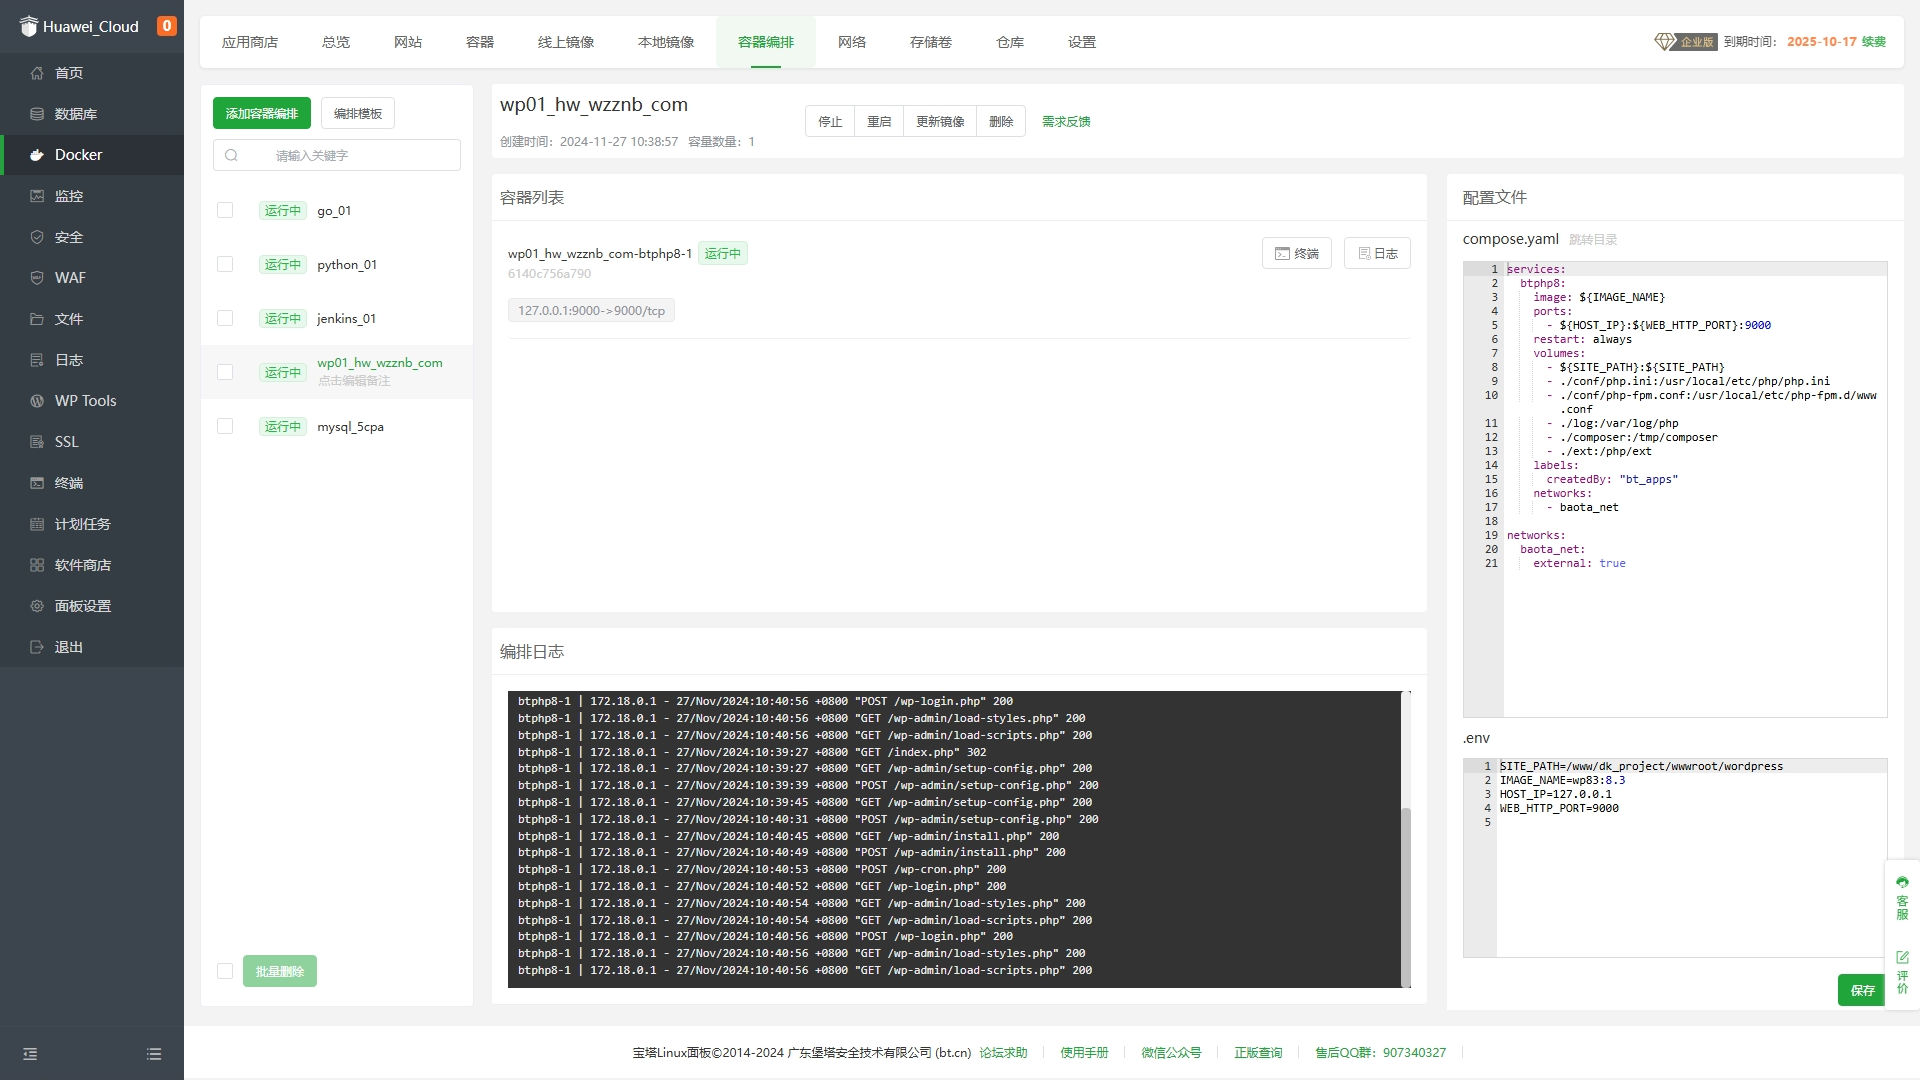
Task: Open the 容器 tab
Action: click(480, 42)
